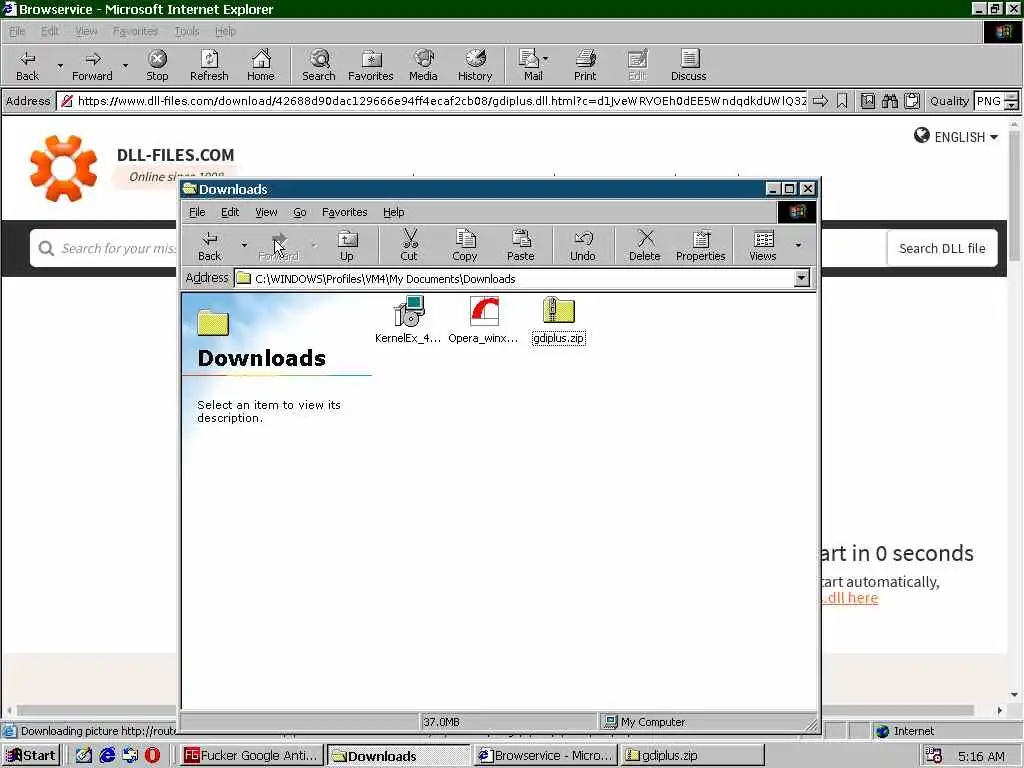Click the Search DLL file button
This screenshot has height=768, width=1024.
coord(942,248)
